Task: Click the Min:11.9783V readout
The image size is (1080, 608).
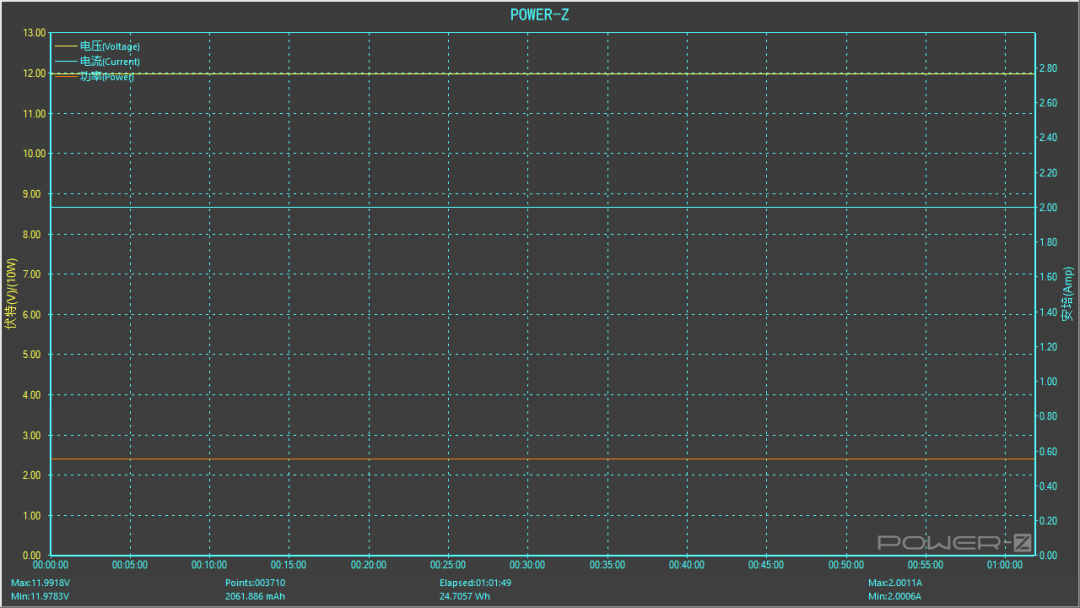Action: point(40,596)
